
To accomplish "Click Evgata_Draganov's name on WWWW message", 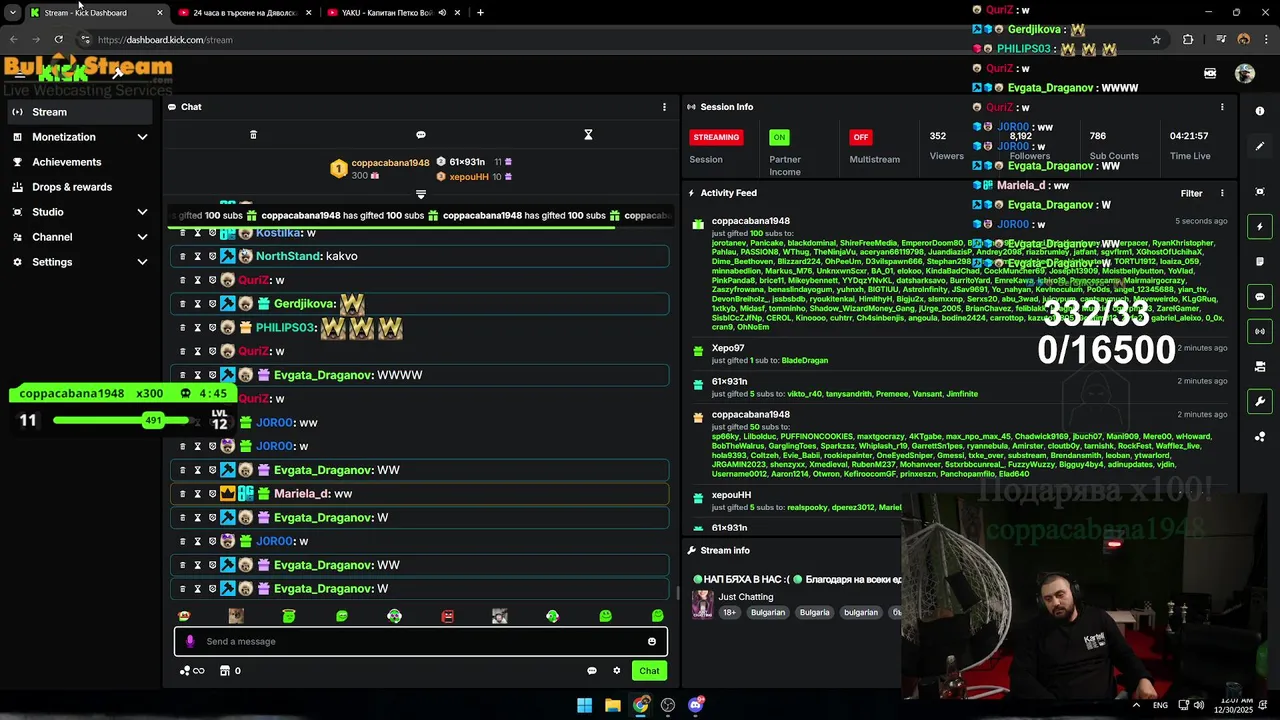I will pyautogui.click(x=322, y=375).
